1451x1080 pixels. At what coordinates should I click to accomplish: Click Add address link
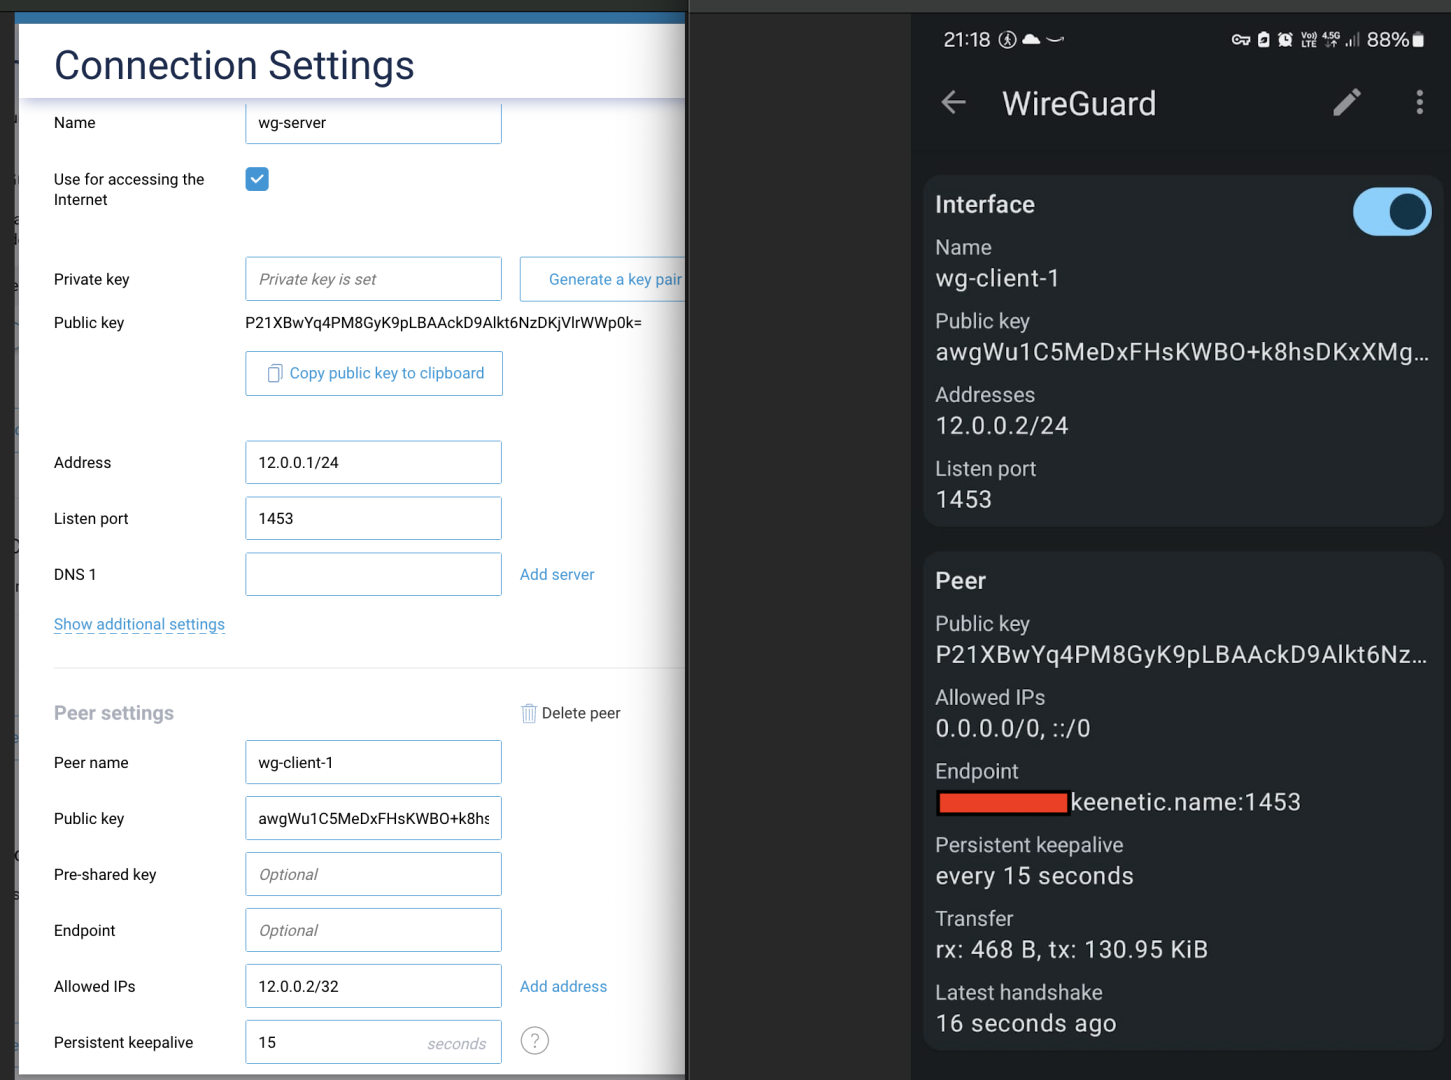pyautogui.click(x=563, y=986)
